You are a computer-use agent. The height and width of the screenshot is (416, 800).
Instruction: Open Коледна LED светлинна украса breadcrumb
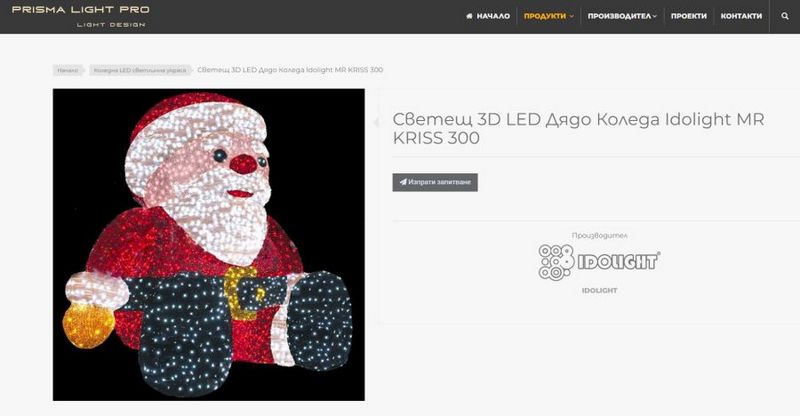click(140, 70)
